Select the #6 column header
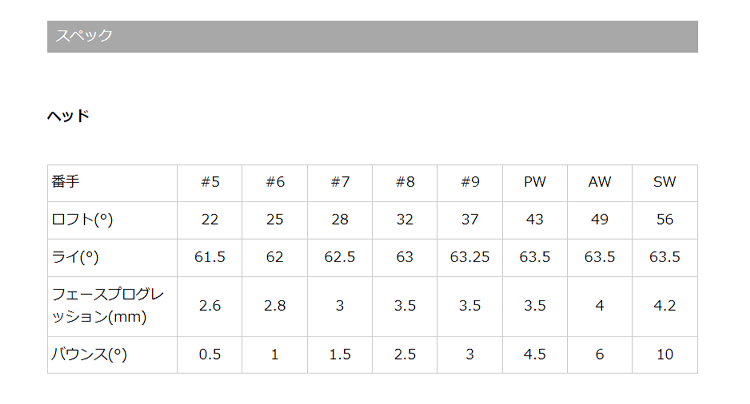Image resolution: width=750 pixels, height=404 pixels. (275, 182)
